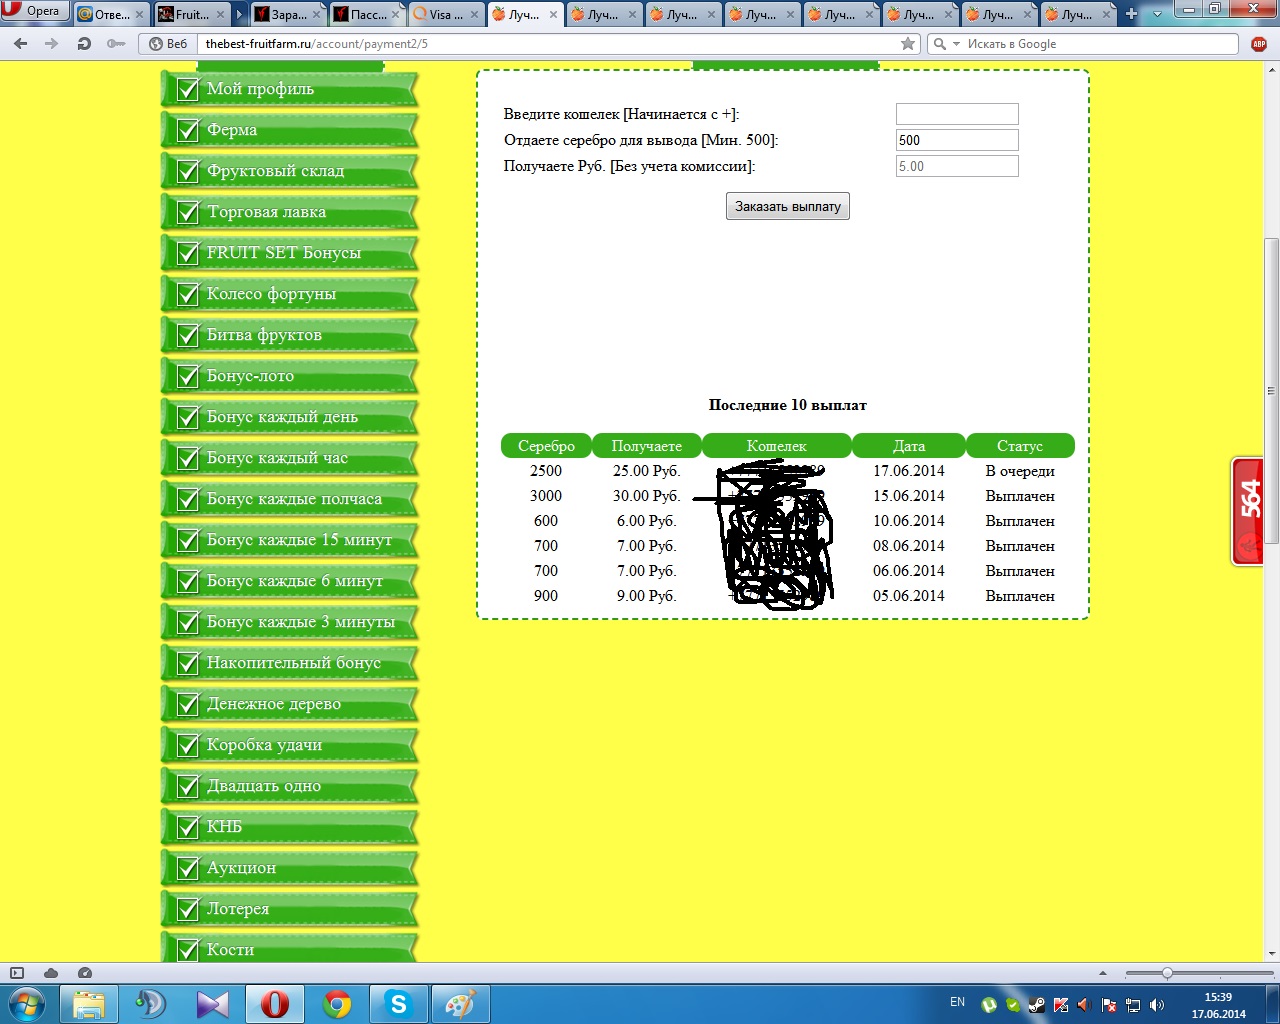Open a new tab with plus button
1280x1024 pixels.
click(x=1131, y=14)
